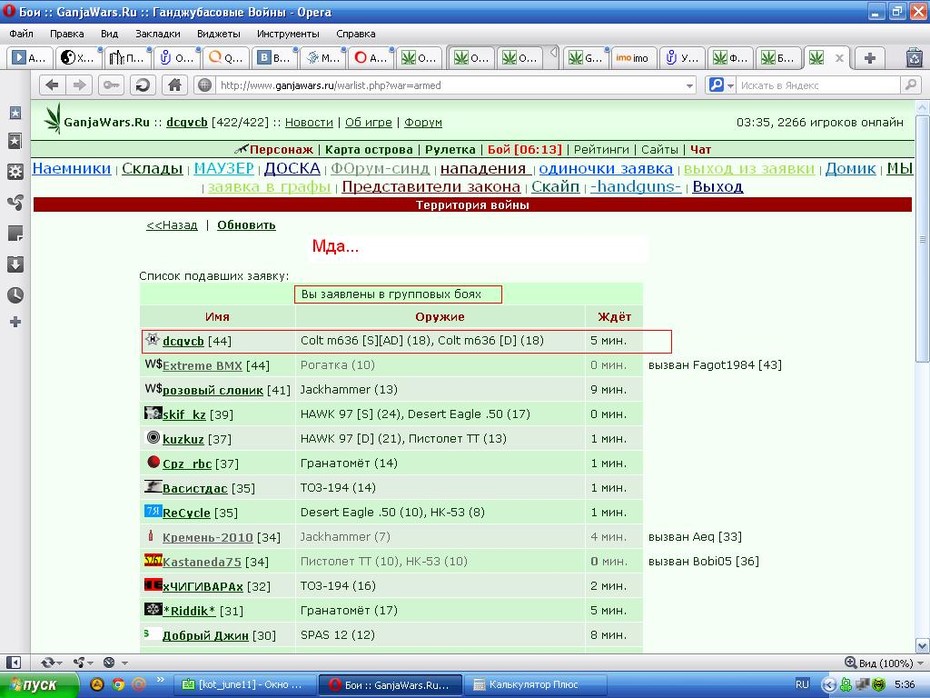930x698 pixels.
Task: Open player skif_kz profile link
Action: point(184,415)
